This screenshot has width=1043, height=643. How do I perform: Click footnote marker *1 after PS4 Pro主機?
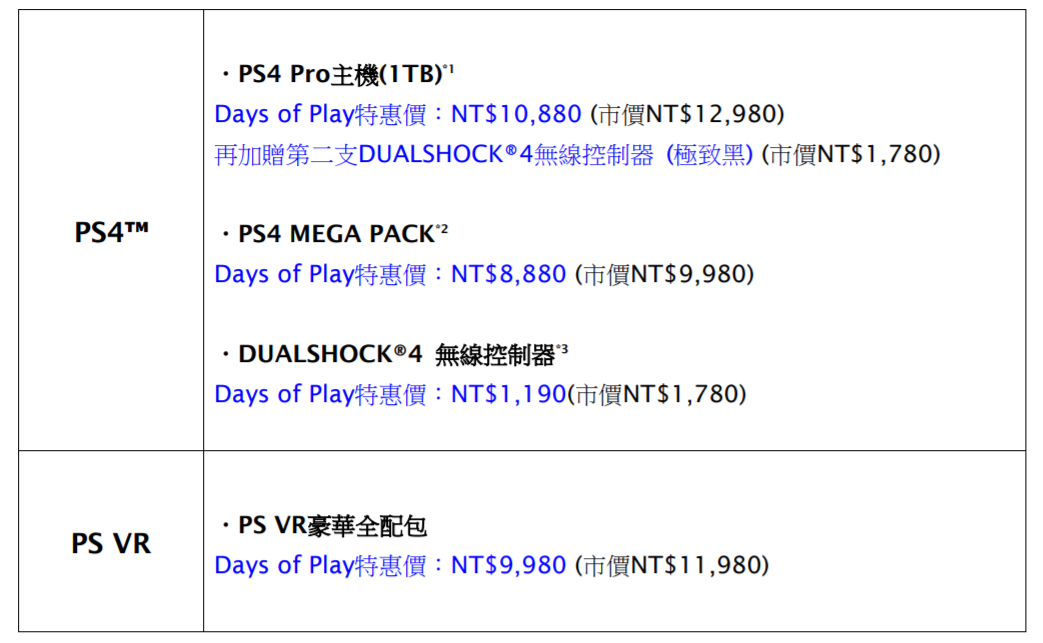tap(449, 69)
